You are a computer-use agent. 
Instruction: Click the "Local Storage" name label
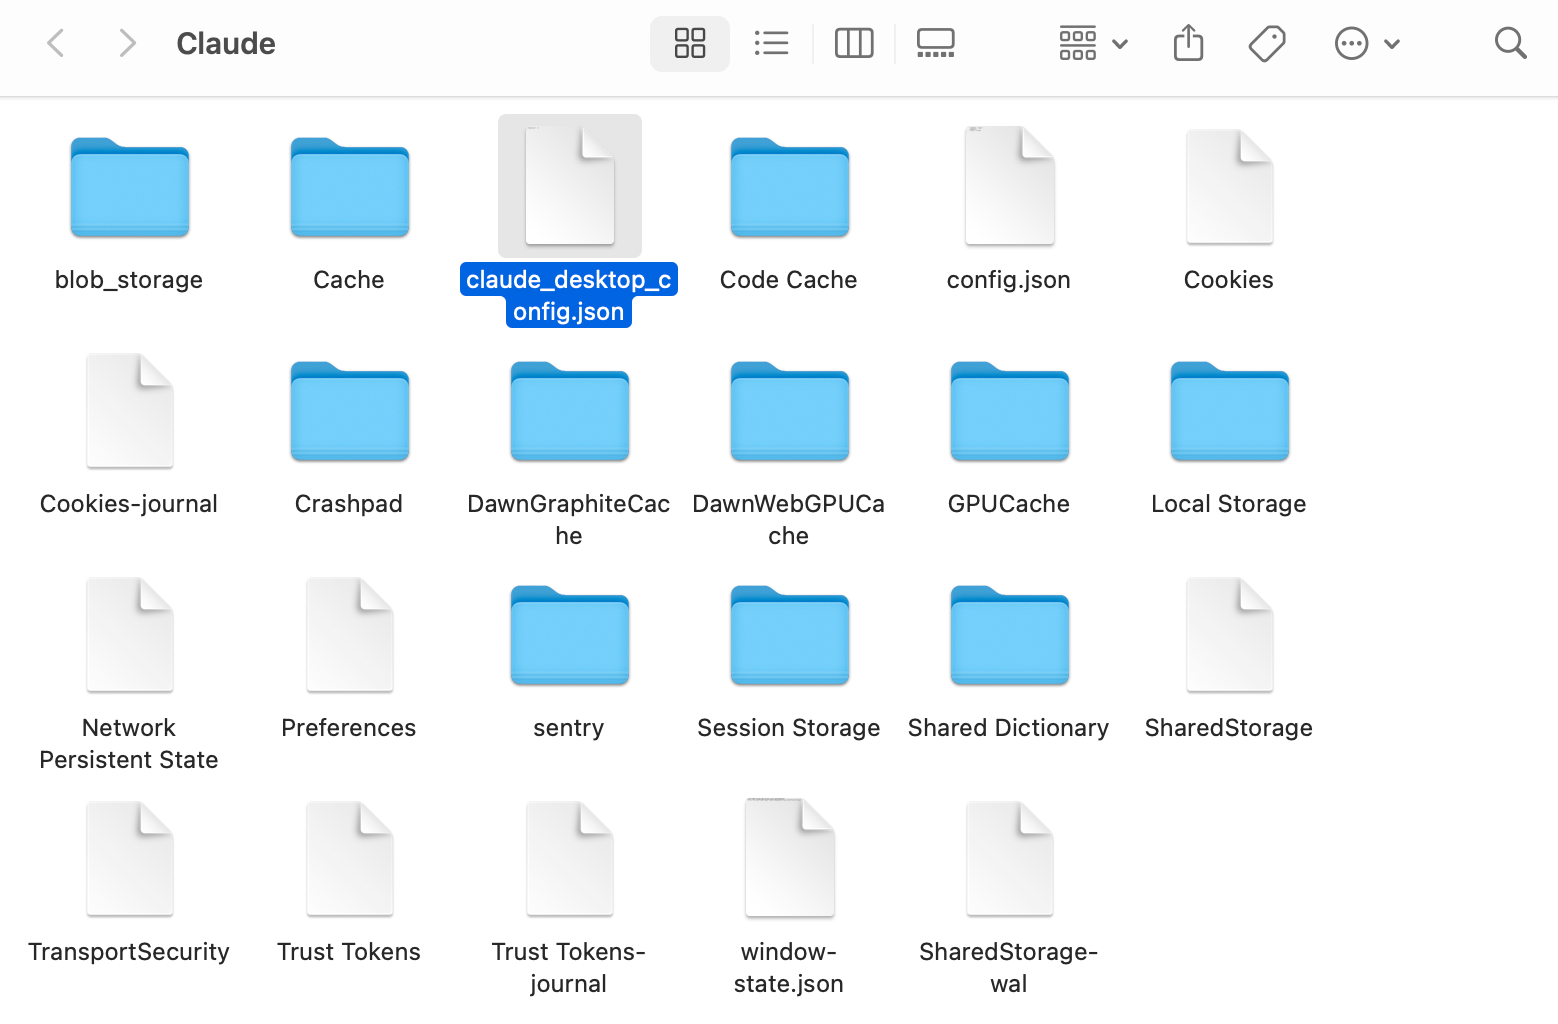point(1229,504)
